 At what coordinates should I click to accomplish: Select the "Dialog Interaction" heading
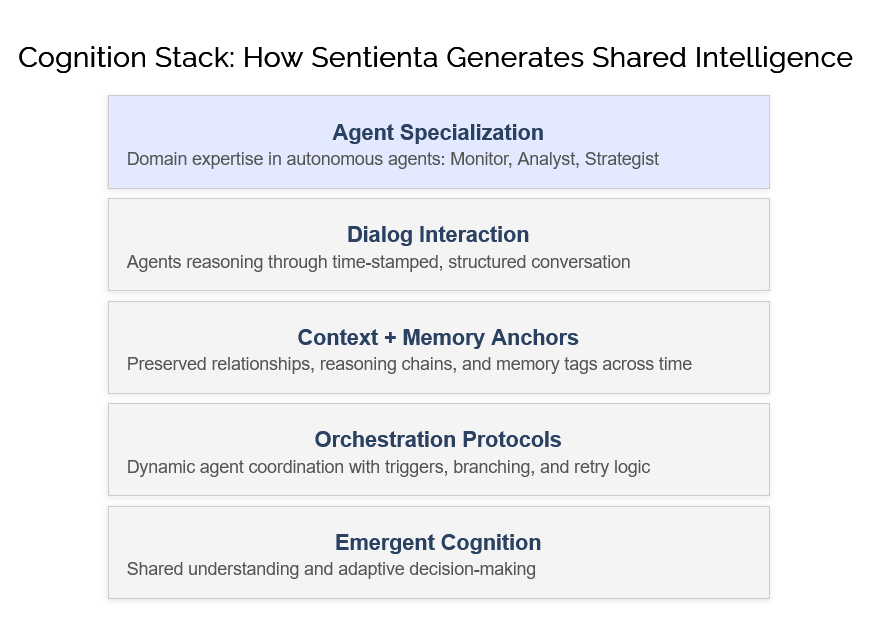click(x=438, y=235)
